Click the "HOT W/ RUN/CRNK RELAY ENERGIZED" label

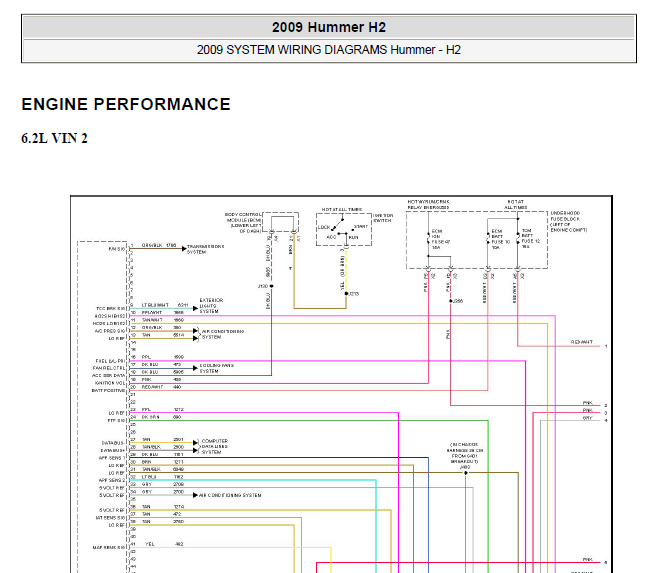tap(428, 205)
